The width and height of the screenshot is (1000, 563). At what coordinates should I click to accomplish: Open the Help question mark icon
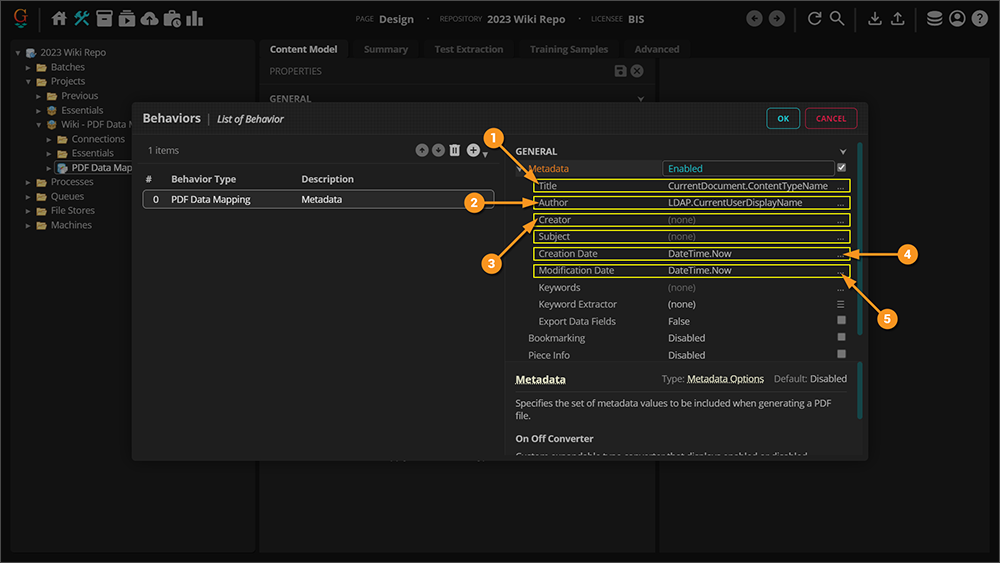tap(979, 19)
